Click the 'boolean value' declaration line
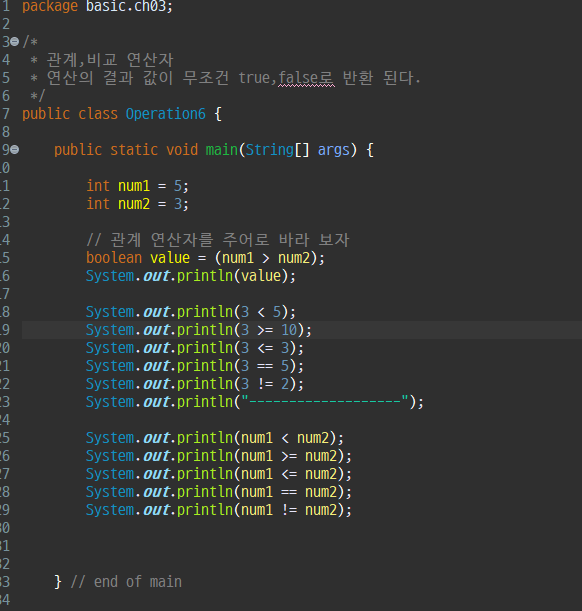This screenshot has height=611, width=582. (x=205, y=258)
